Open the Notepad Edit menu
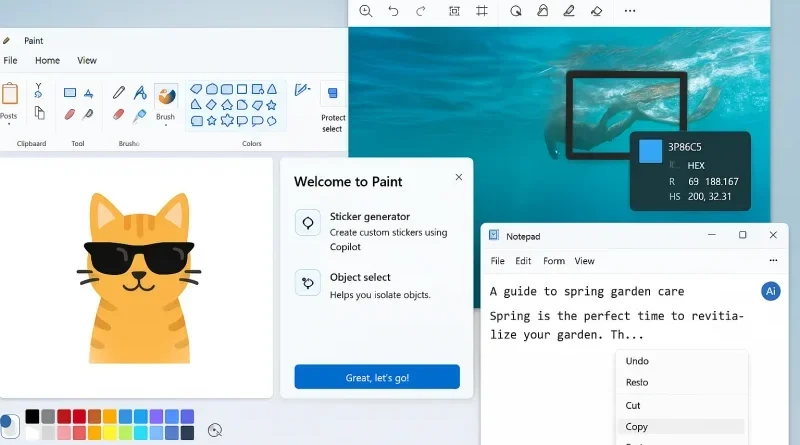The image size is (800, 445). point(523,261)
